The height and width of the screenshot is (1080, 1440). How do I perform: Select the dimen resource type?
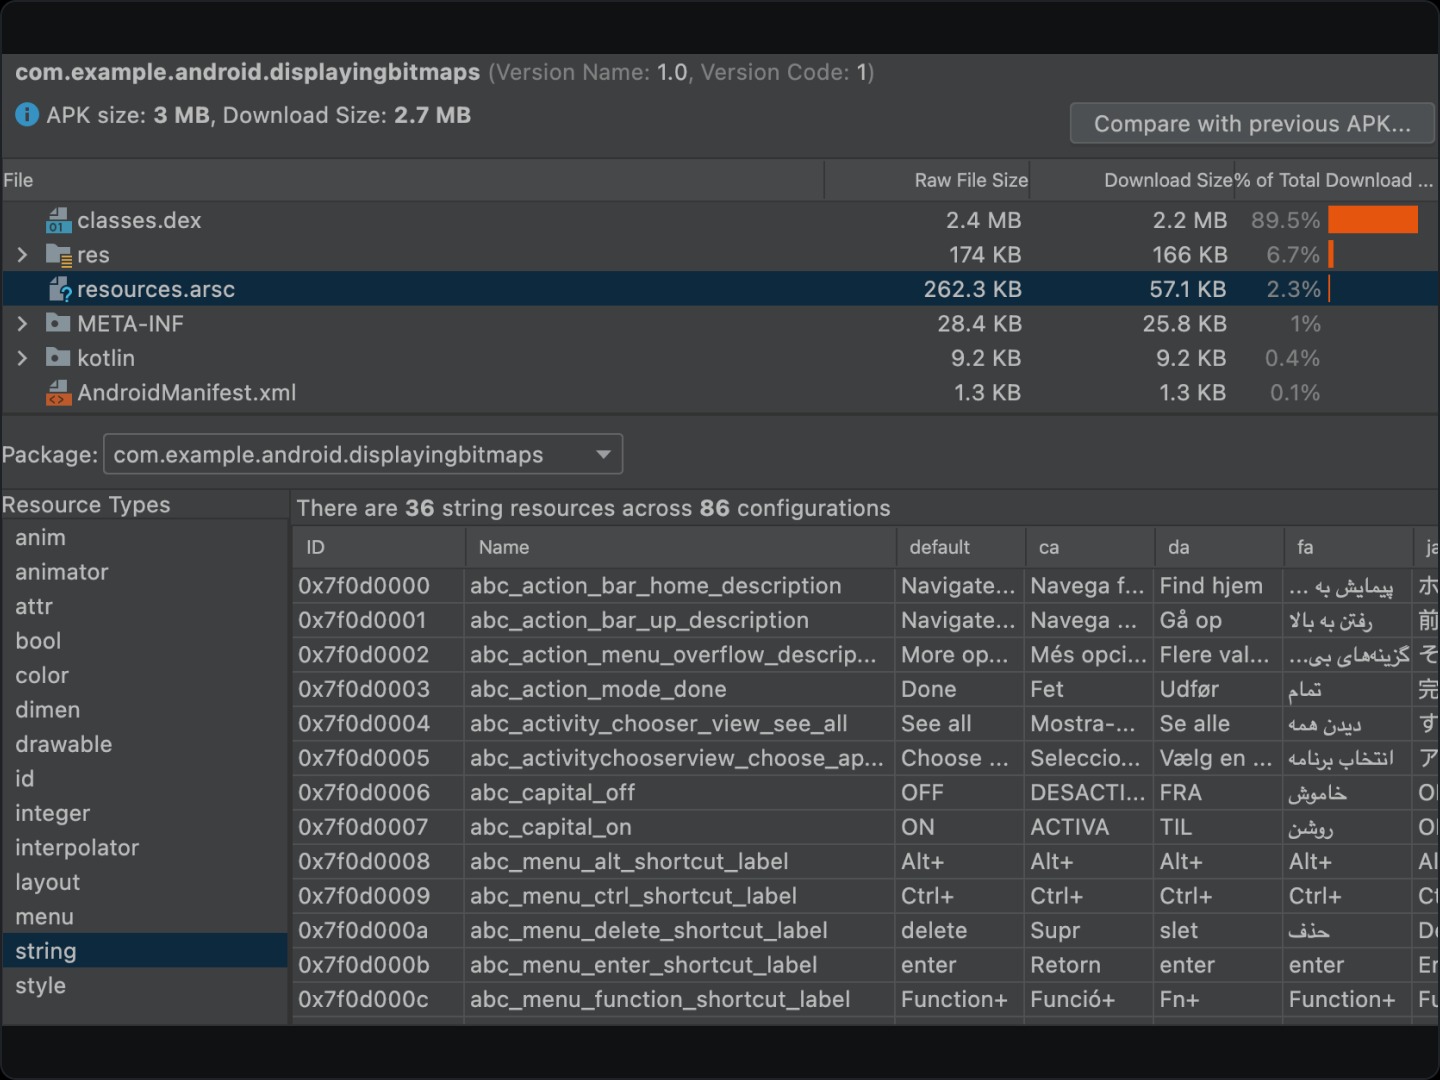(x=144, y=710)
